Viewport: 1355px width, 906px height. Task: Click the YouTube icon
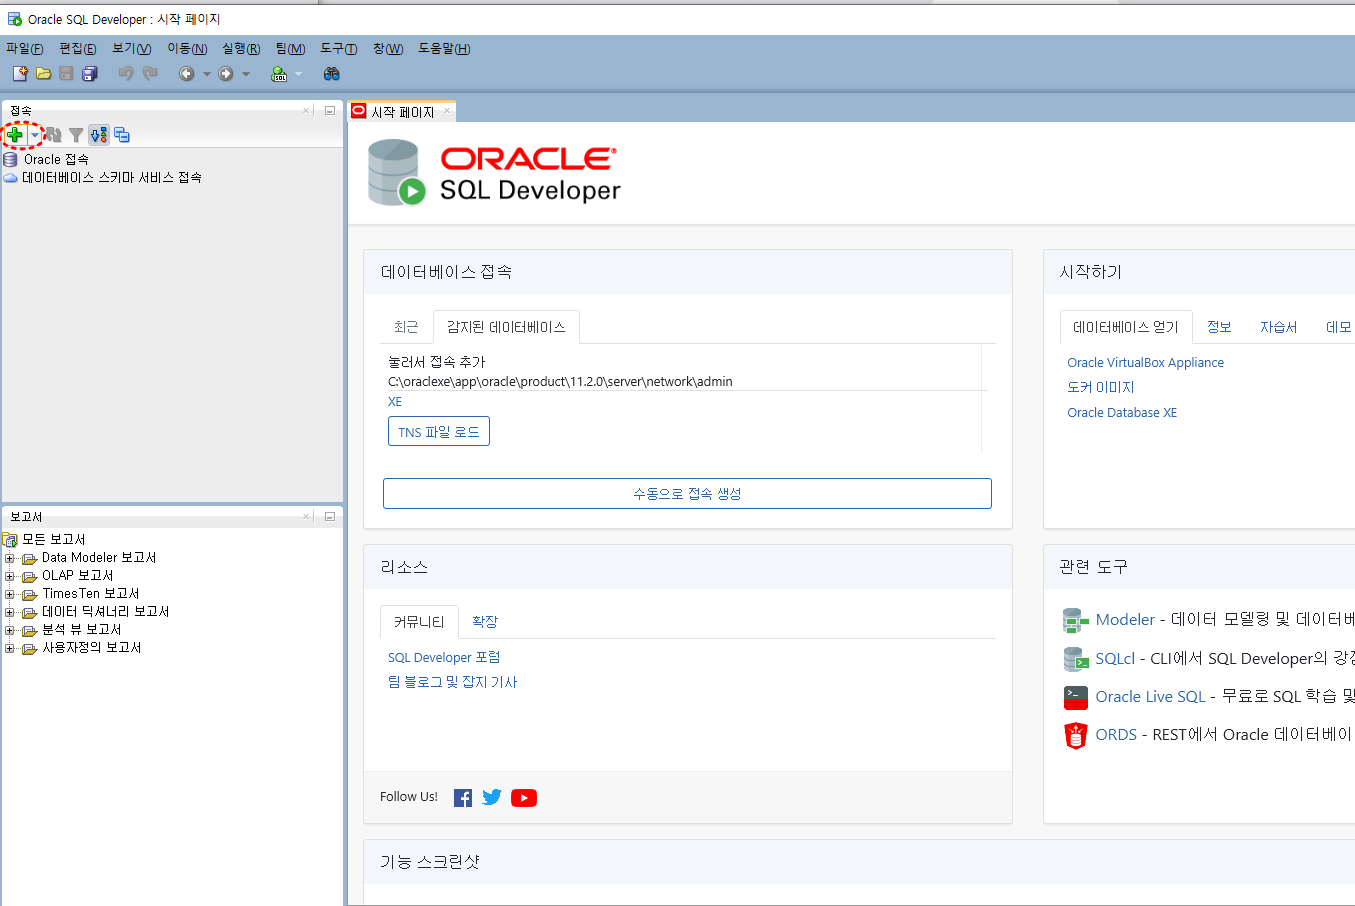524,797
